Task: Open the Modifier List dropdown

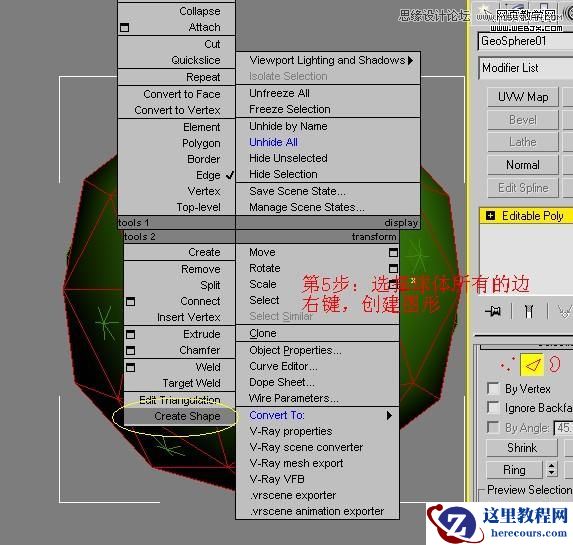Action: pos(525,68)
